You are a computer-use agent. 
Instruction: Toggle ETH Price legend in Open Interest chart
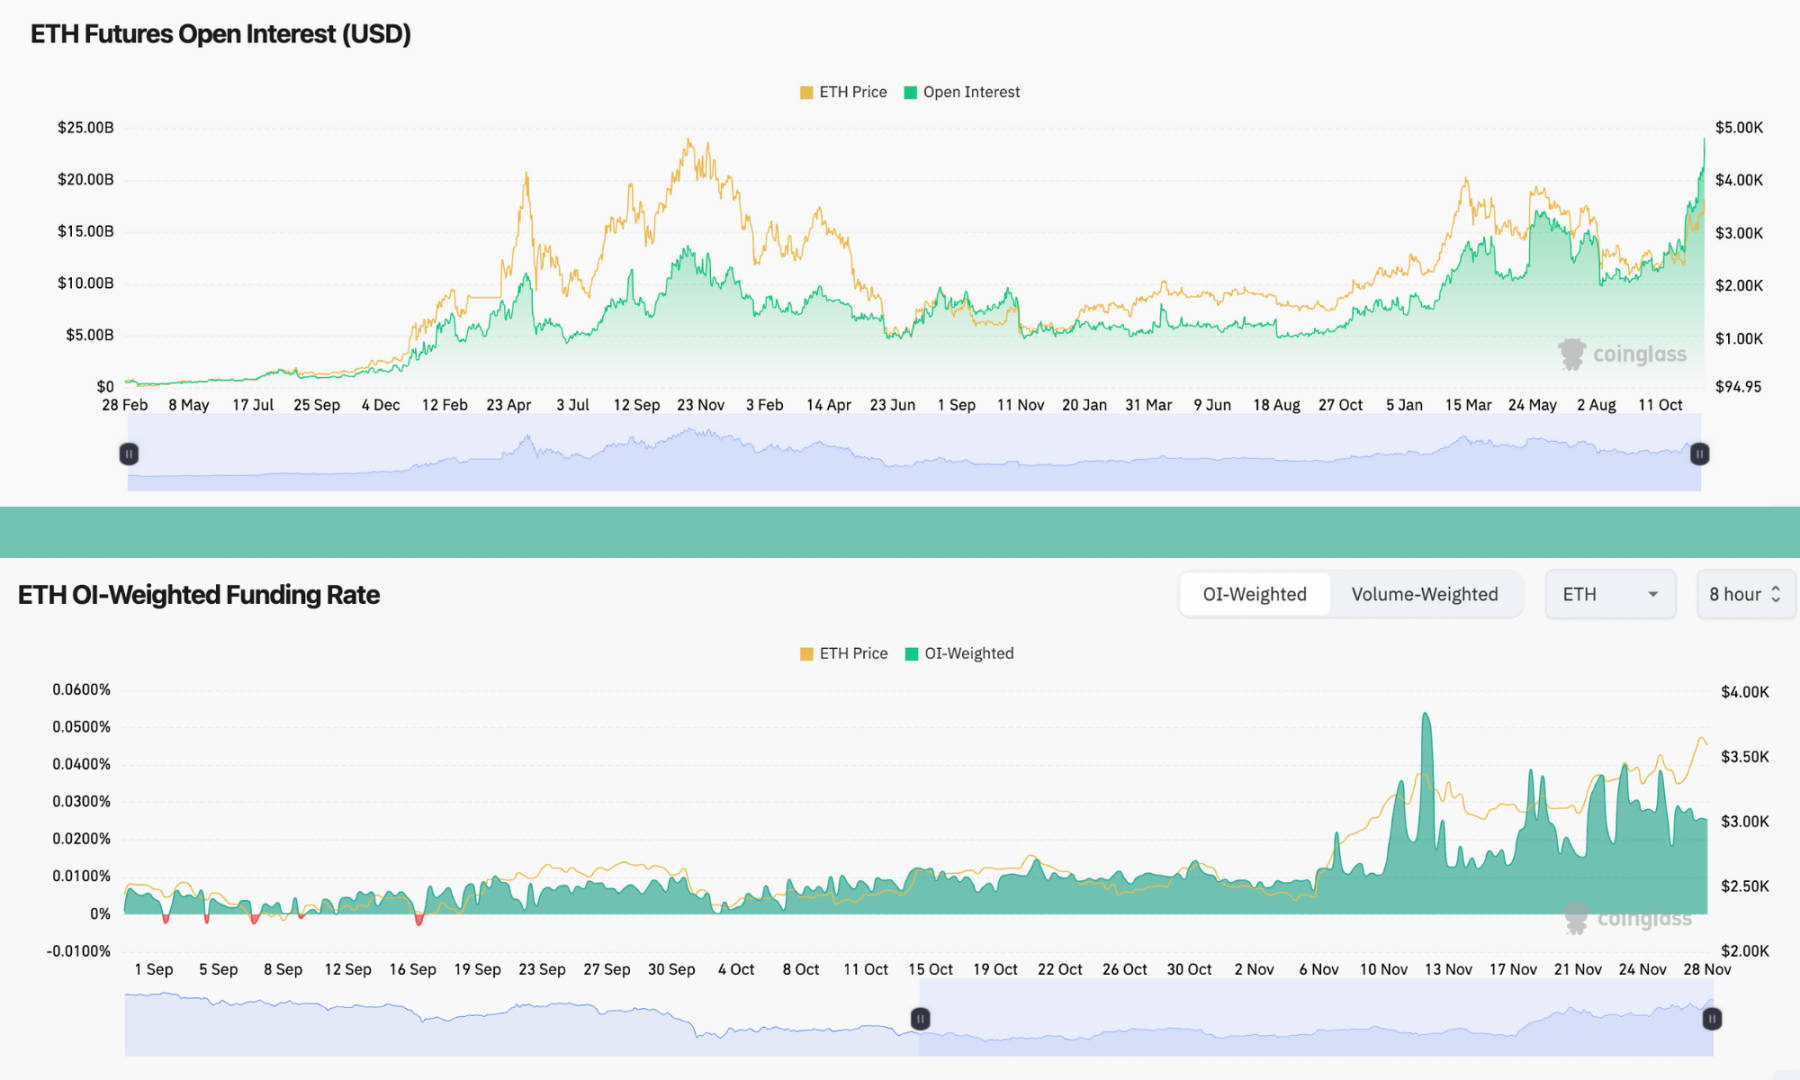[843, 92]
